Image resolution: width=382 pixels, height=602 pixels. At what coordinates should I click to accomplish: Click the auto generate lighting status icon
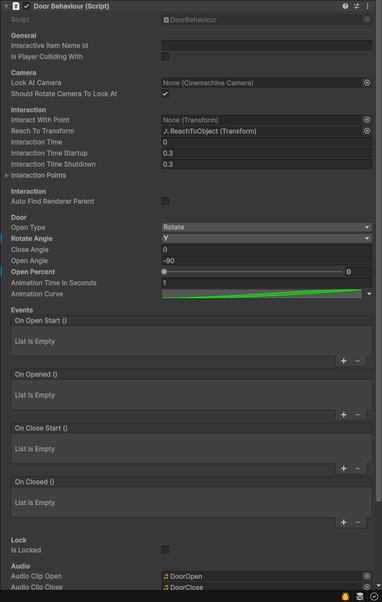(345, 596)
